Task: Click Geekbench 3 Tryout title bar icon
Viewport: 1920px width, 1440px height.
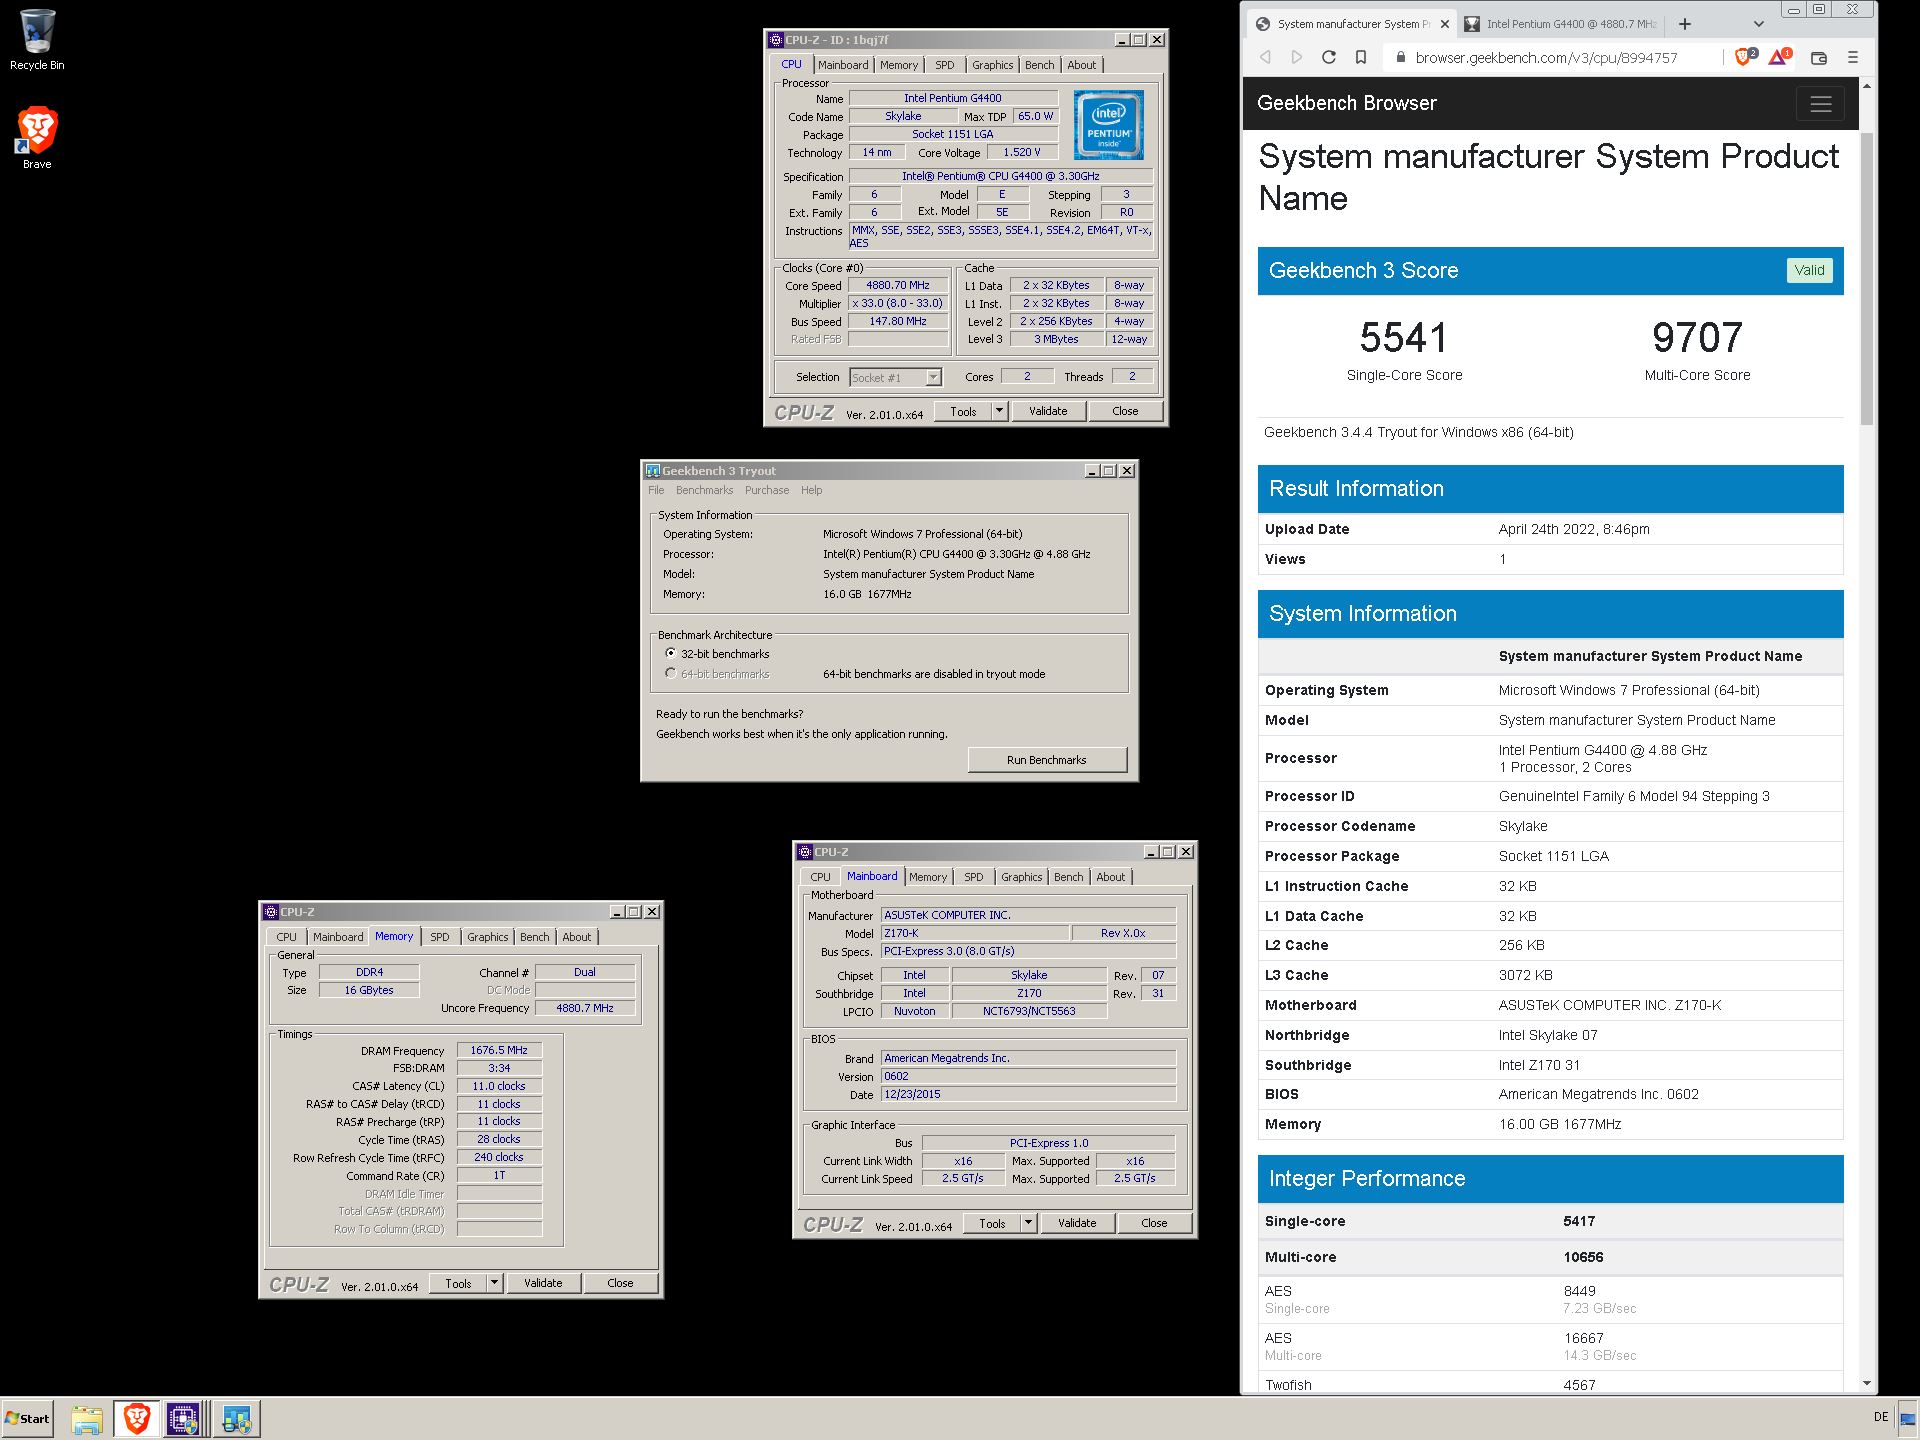Action: click(653, 471)
